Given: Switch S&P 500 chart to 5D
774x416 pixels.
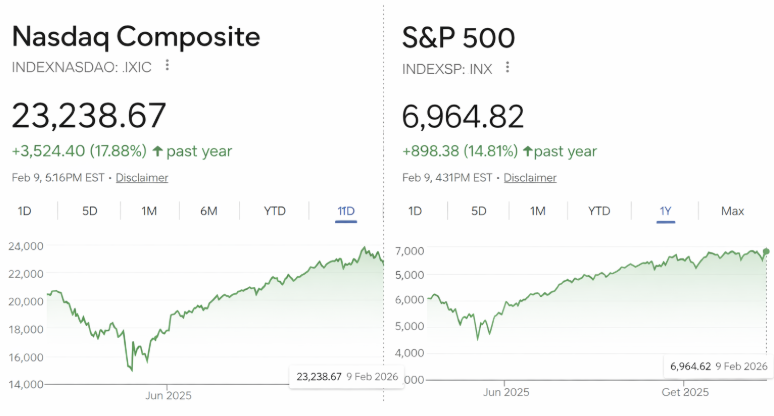Looking at the screenshot, I should (479, 211).
